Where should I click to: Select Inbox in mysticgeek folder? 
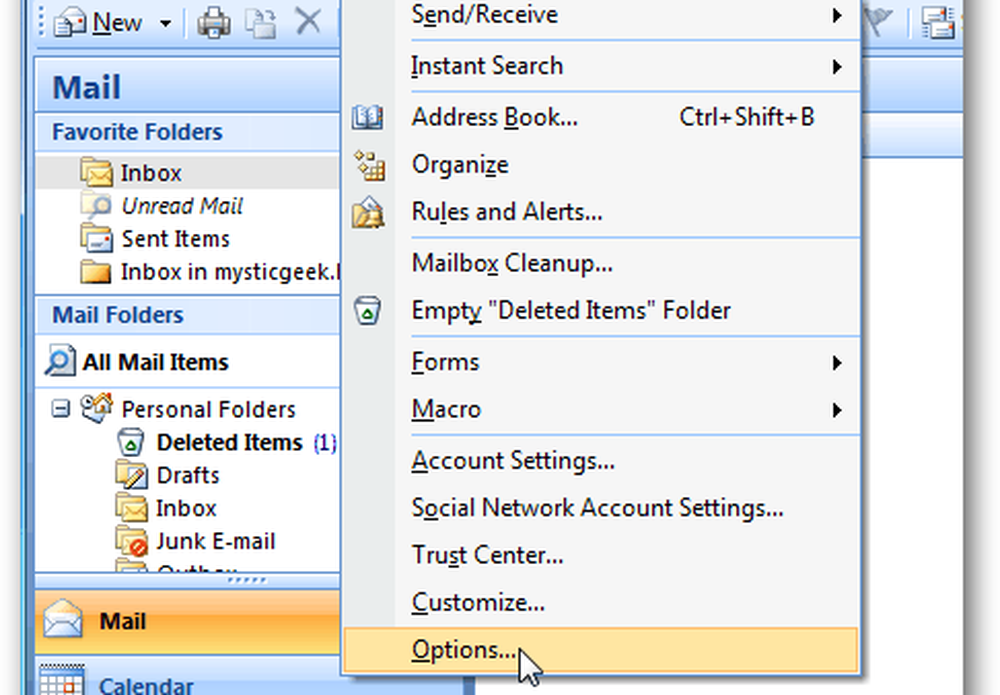[x=188, y=272]
